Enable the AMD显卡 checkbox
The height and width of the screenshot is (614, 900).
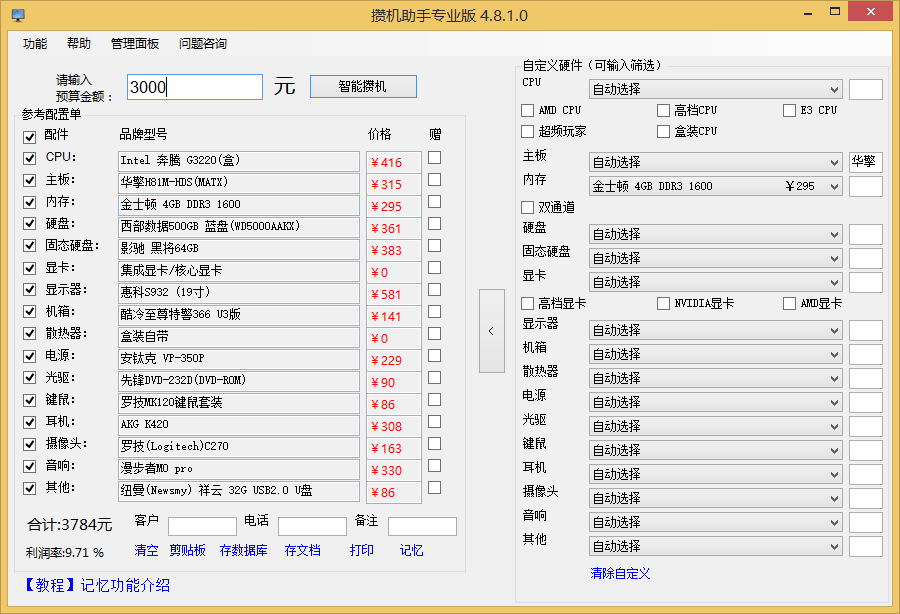pos(790,303)
